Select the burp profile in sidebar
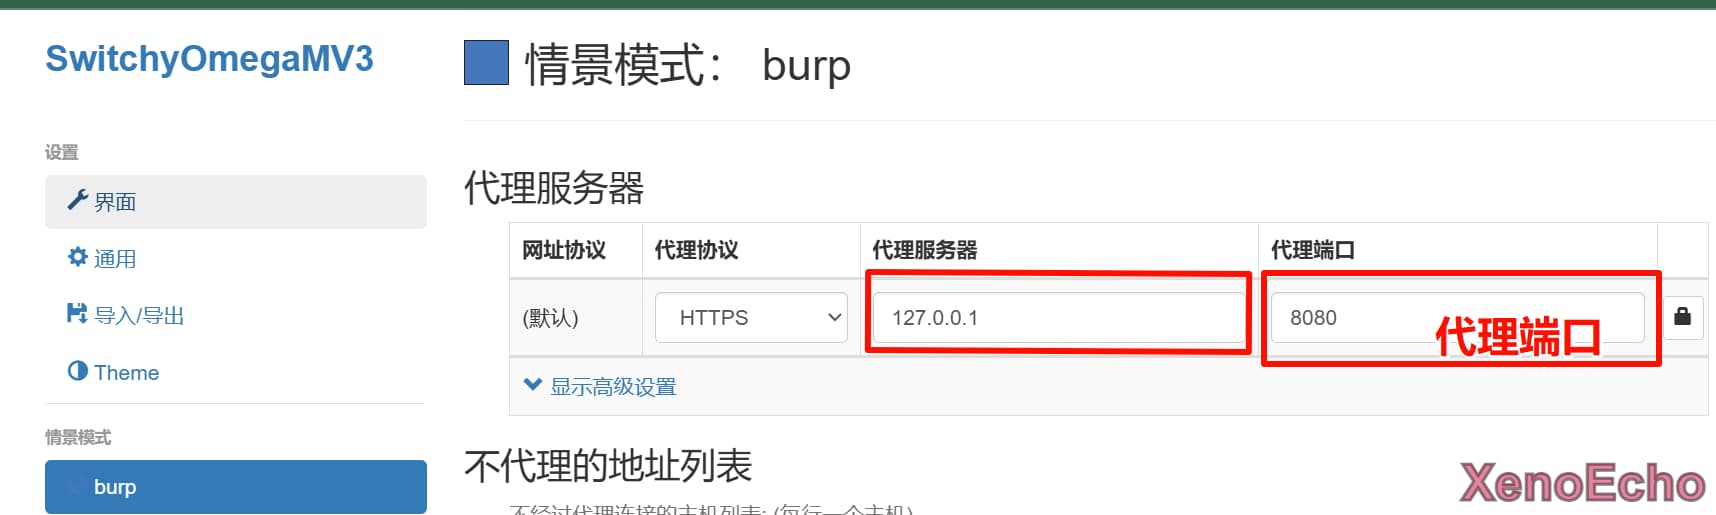1716x515 pixels. 235,487
